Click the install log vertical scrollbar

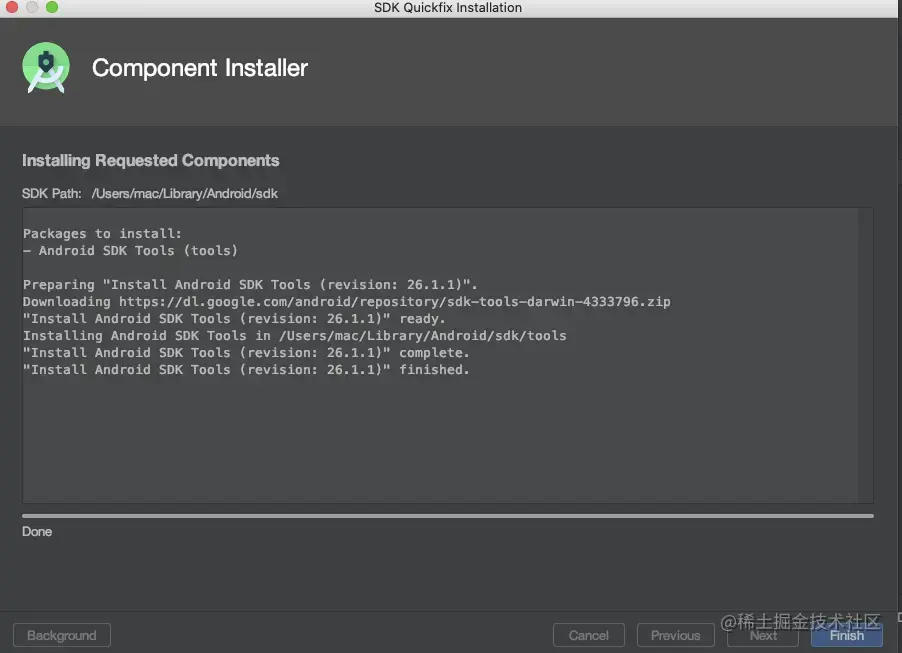(x=866, y=356)
